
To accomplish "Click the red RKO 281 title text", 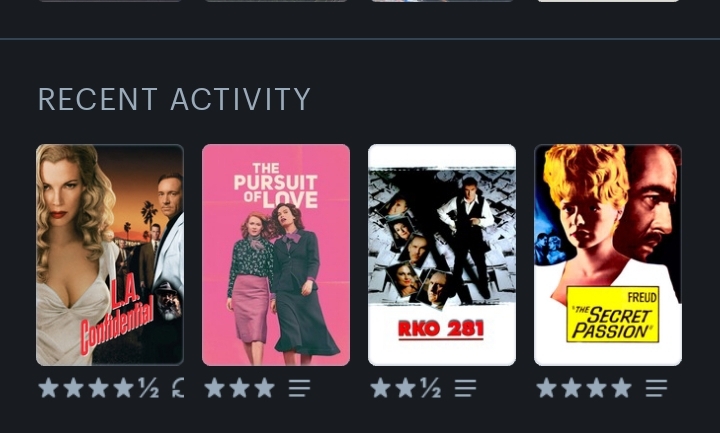I will coord(441,329).
